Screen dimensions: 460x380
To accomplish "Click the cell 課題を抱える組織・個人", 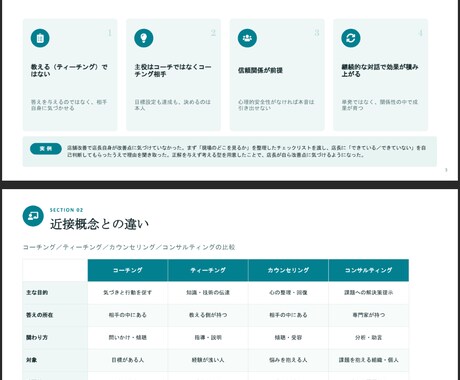I will (369, 360).
